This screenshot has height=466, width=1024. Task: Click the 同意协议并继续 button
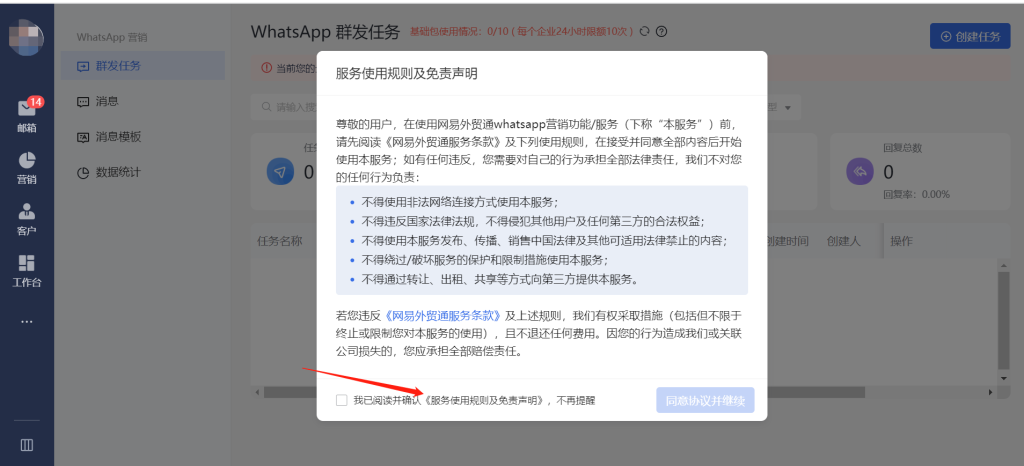click(x=705, y=400)
